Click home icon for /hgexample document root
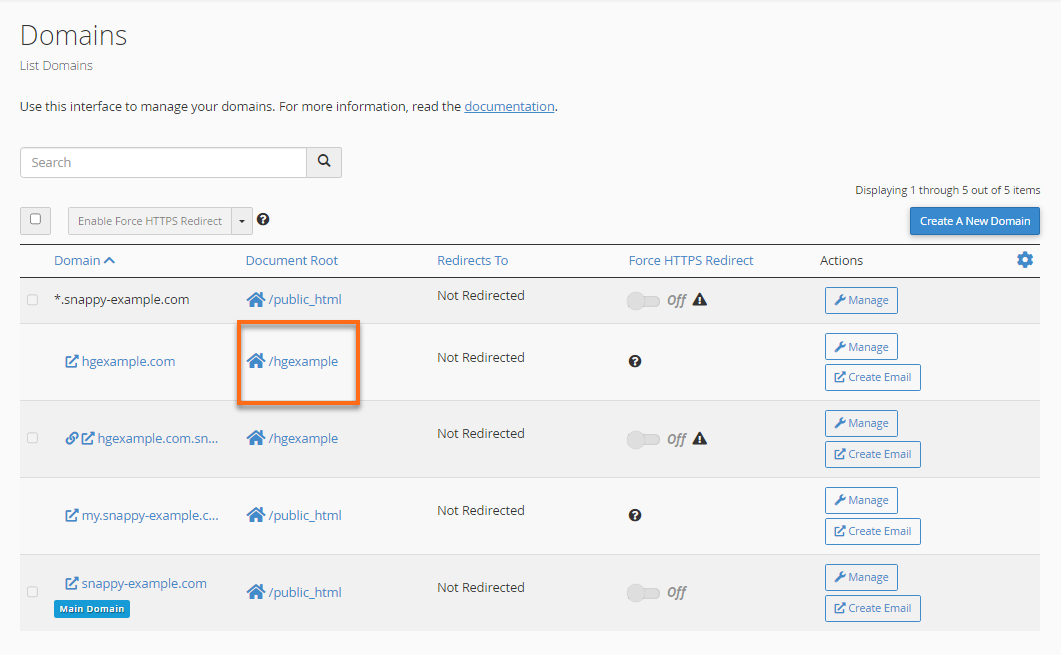This screenshot has width=1061, height=655. pos(256,361)
